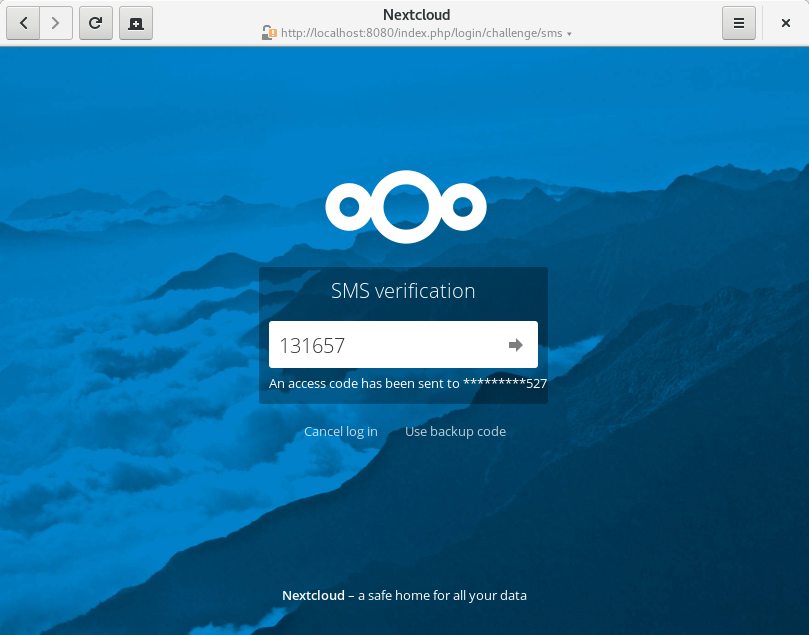Click the safe home slogan text
809x635 pixels.
(442, 595)
